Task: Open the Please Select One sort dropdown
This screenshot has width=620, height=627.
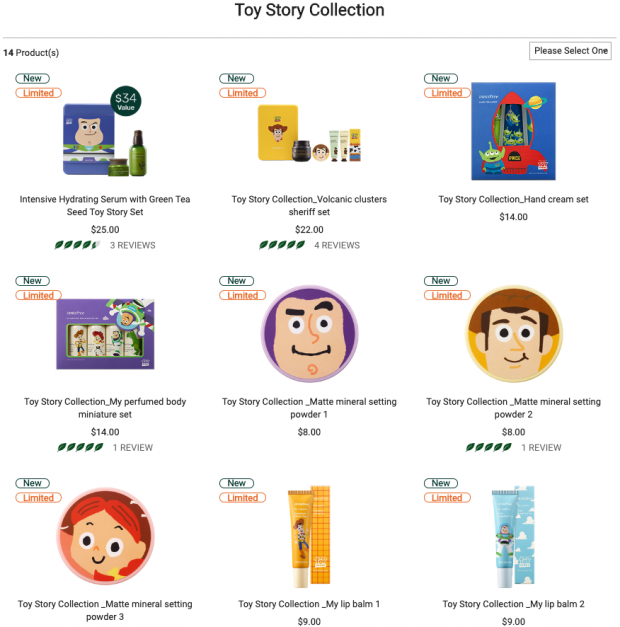Action: pos(570,51)
